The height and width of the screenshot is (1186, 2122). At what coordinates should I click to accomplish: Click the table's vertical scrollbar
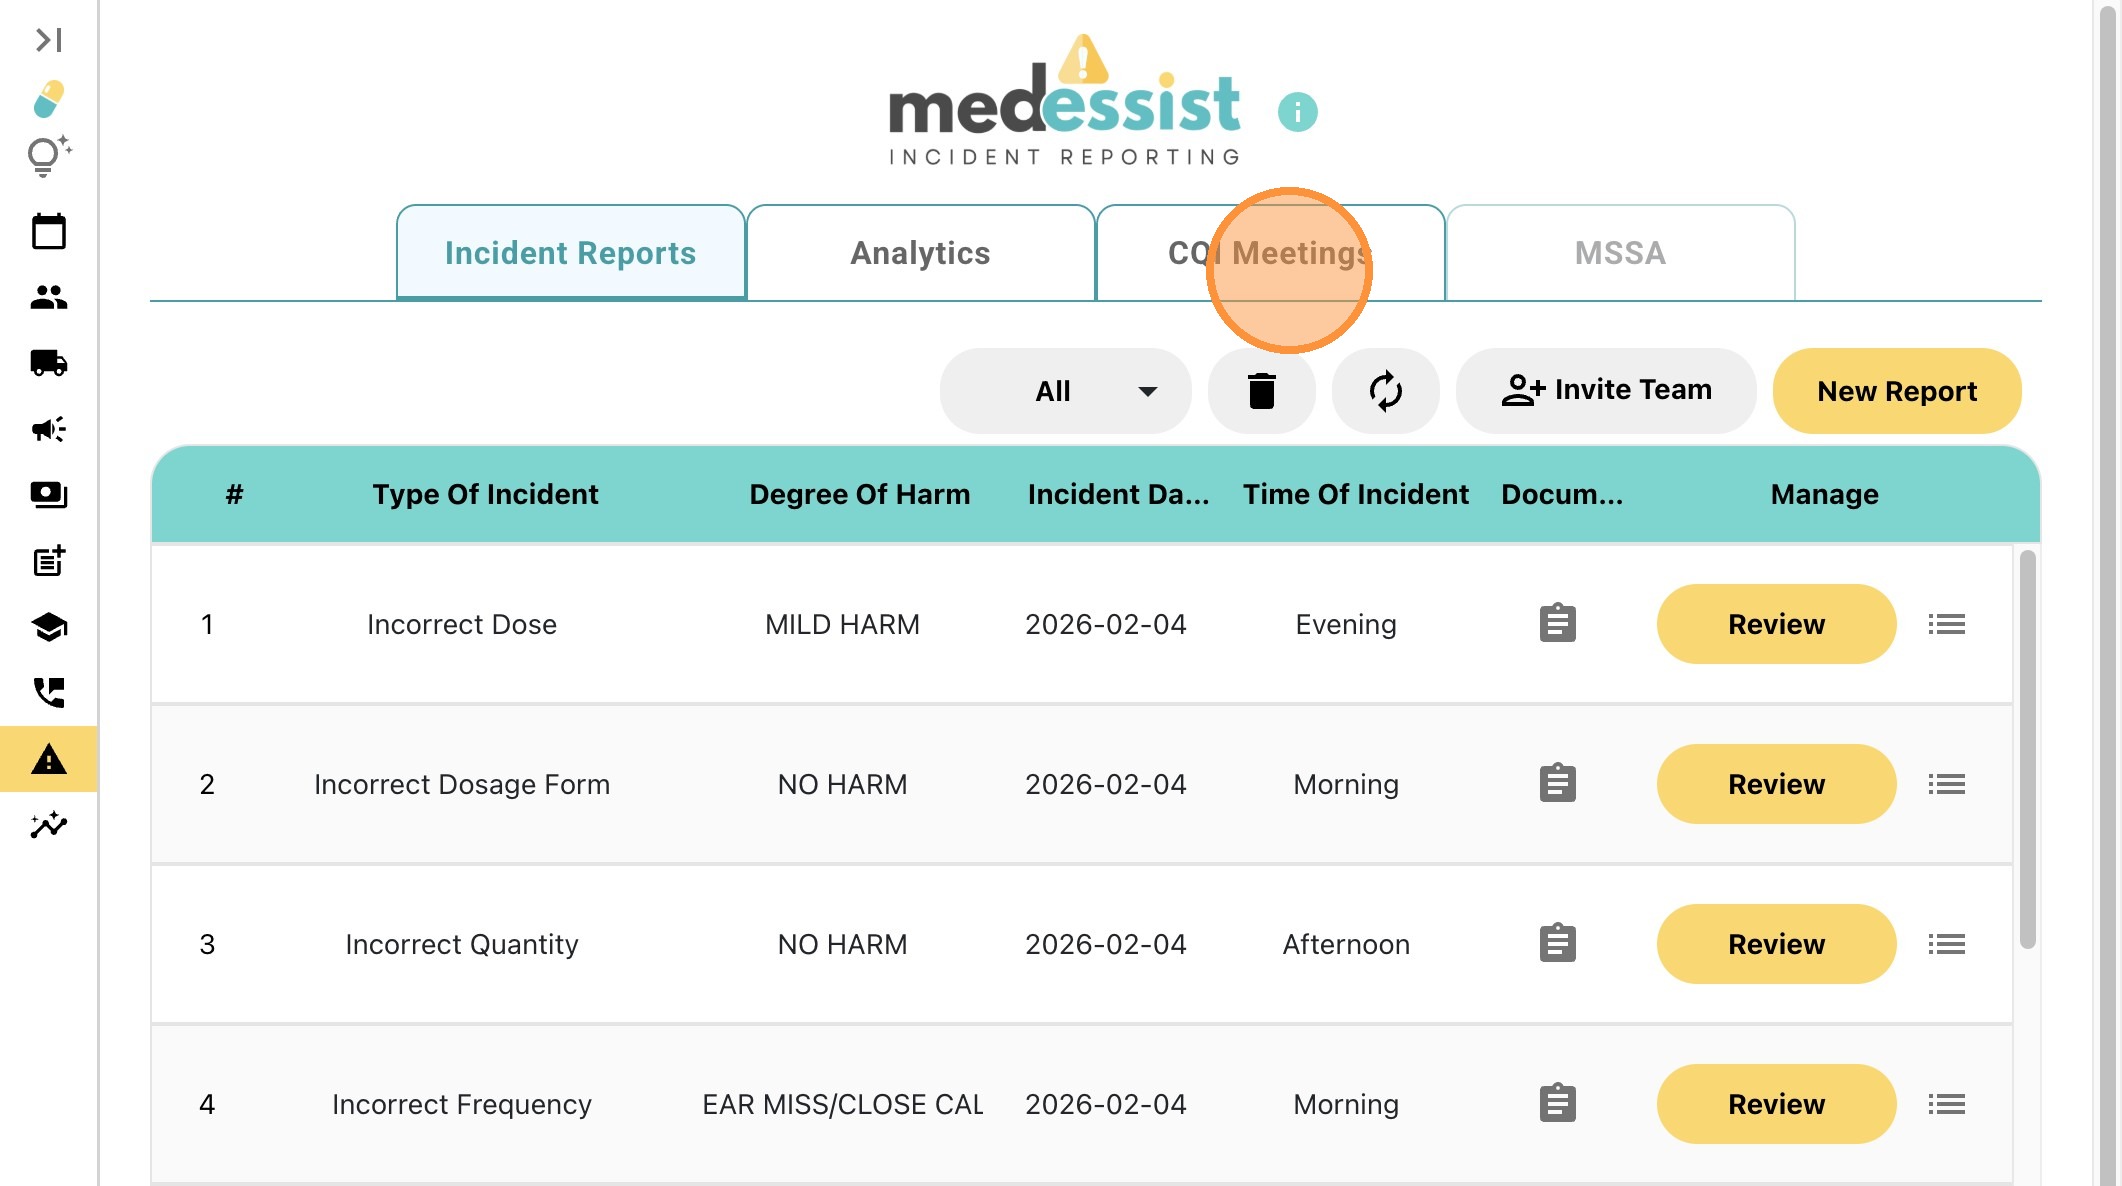pyautogui.click(x=2027, y=750)
